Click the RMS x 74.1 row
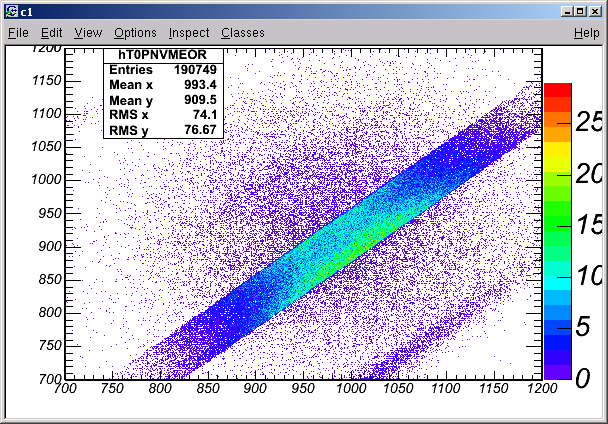The width and height of the screenshot is (608, 424). [163, 115]
